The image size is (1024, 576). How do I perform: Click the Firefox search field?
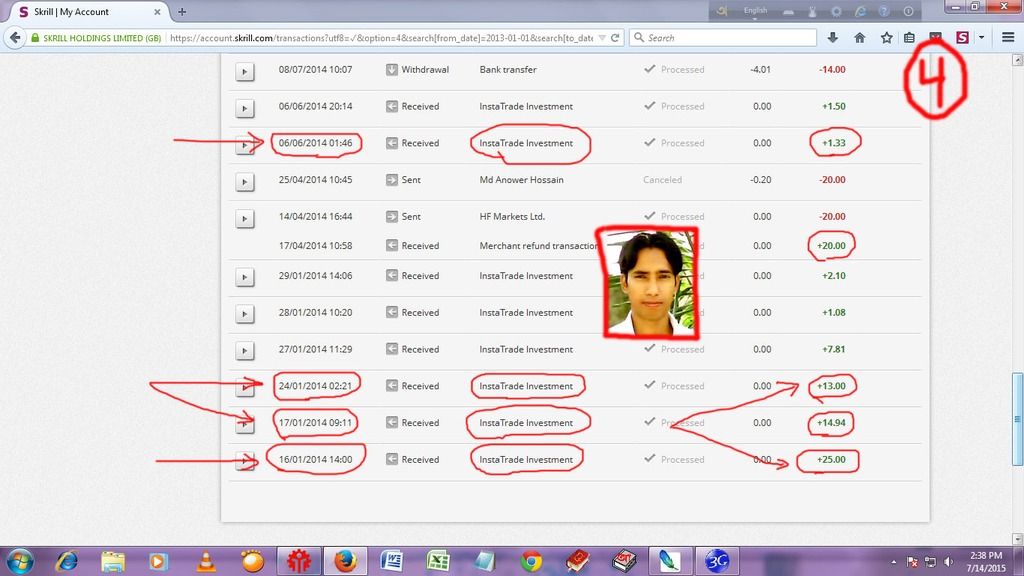click(723, 38)
